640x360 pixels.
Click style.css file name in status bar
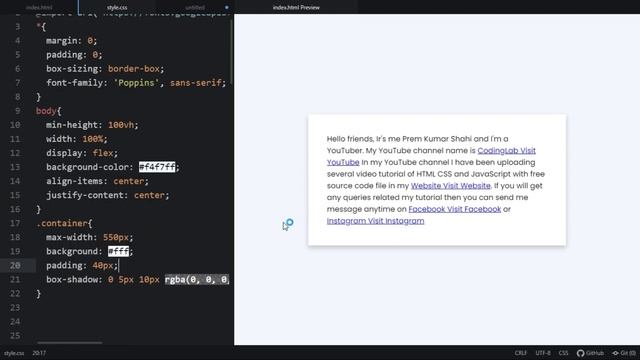[x=14, y=353]
